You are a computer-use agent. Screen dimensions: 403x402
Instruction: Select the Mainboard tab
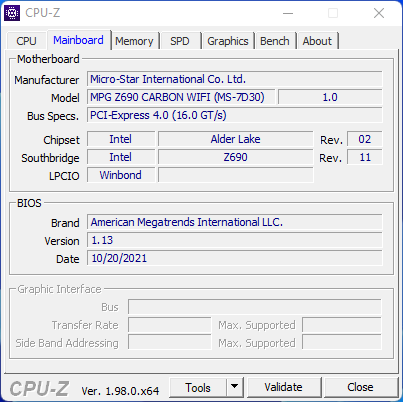tap(78, 40)
